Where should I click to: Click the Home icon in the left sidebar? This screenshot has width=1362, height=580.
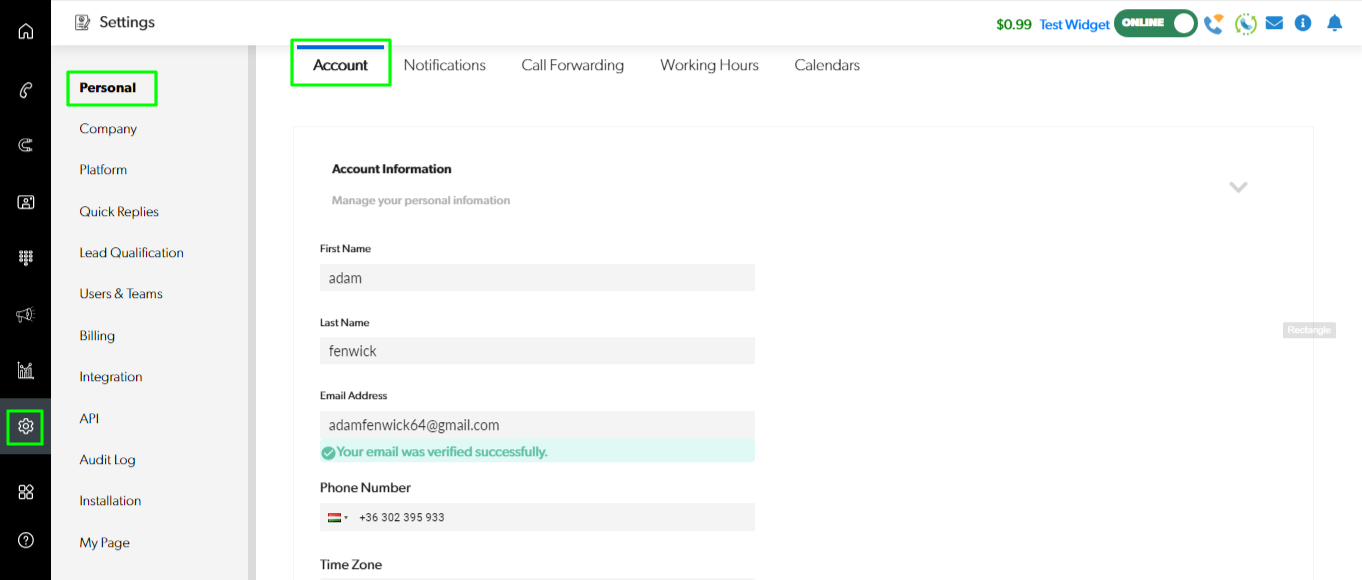pyautogui.click(x=25, y=31)
